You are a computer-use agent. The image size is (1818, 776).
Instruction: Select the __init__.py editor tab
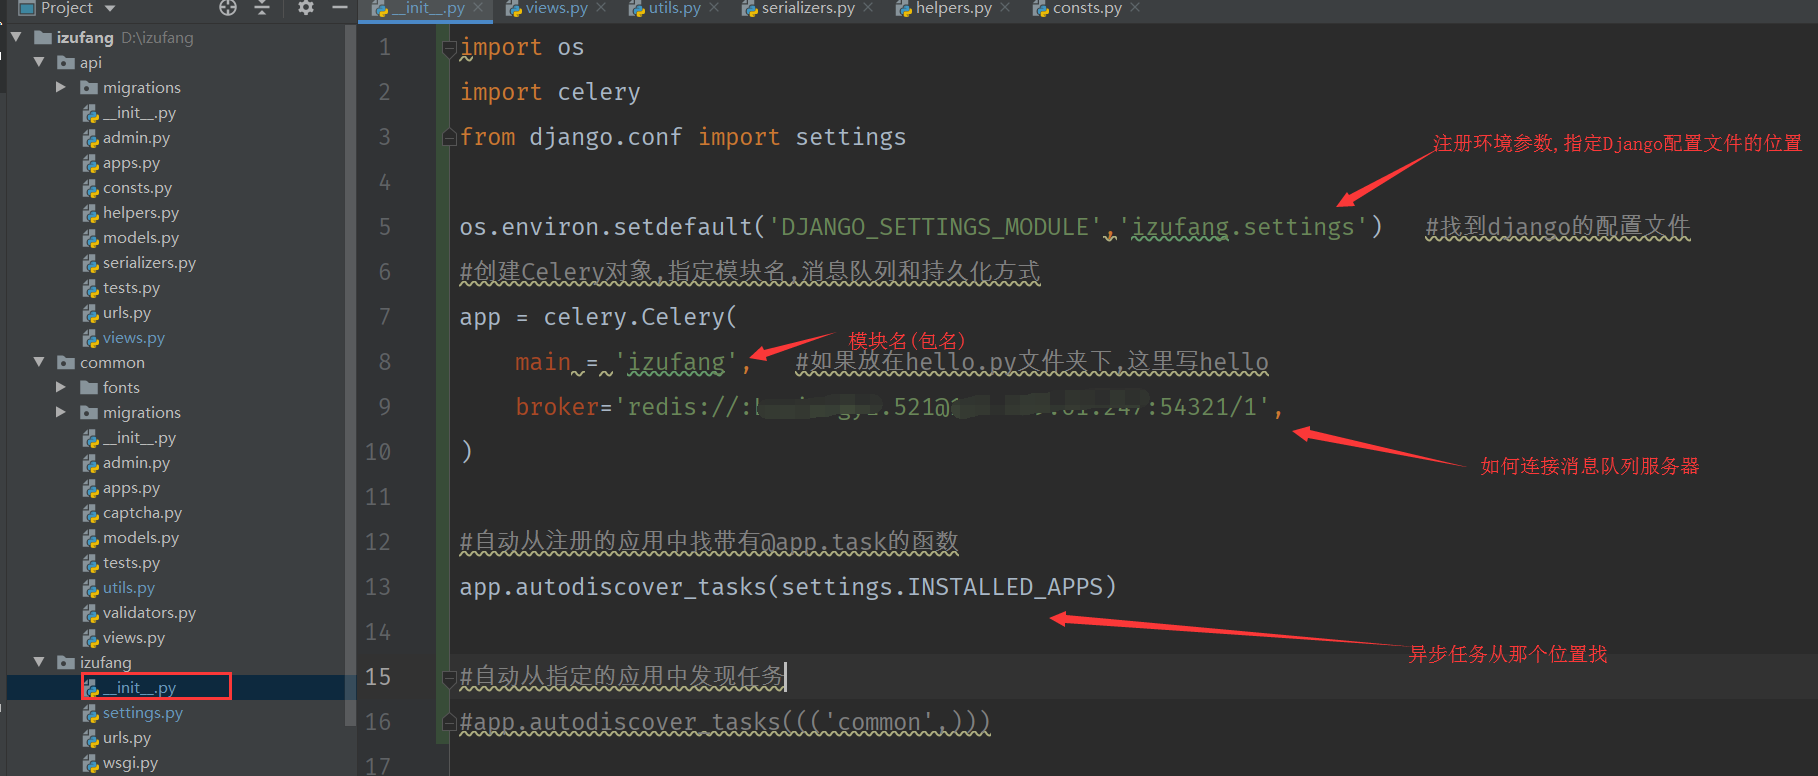[x=428, y=8]
